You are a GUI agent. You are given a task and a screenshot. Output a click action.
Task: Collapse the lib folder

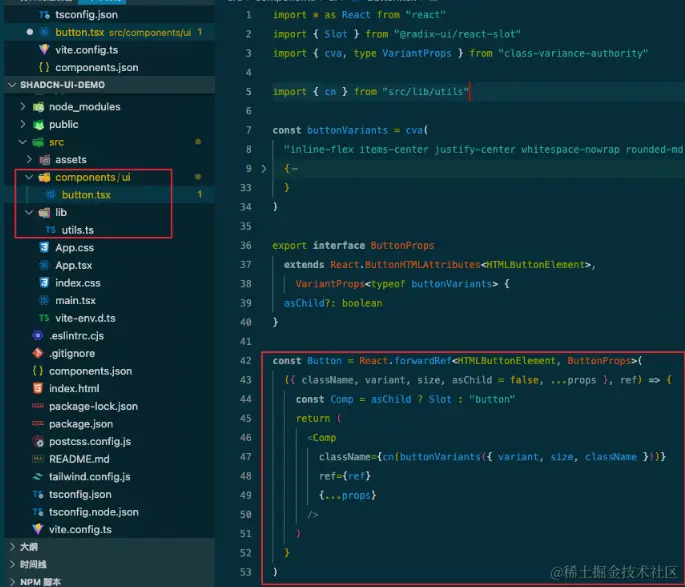tap(29, 212)
